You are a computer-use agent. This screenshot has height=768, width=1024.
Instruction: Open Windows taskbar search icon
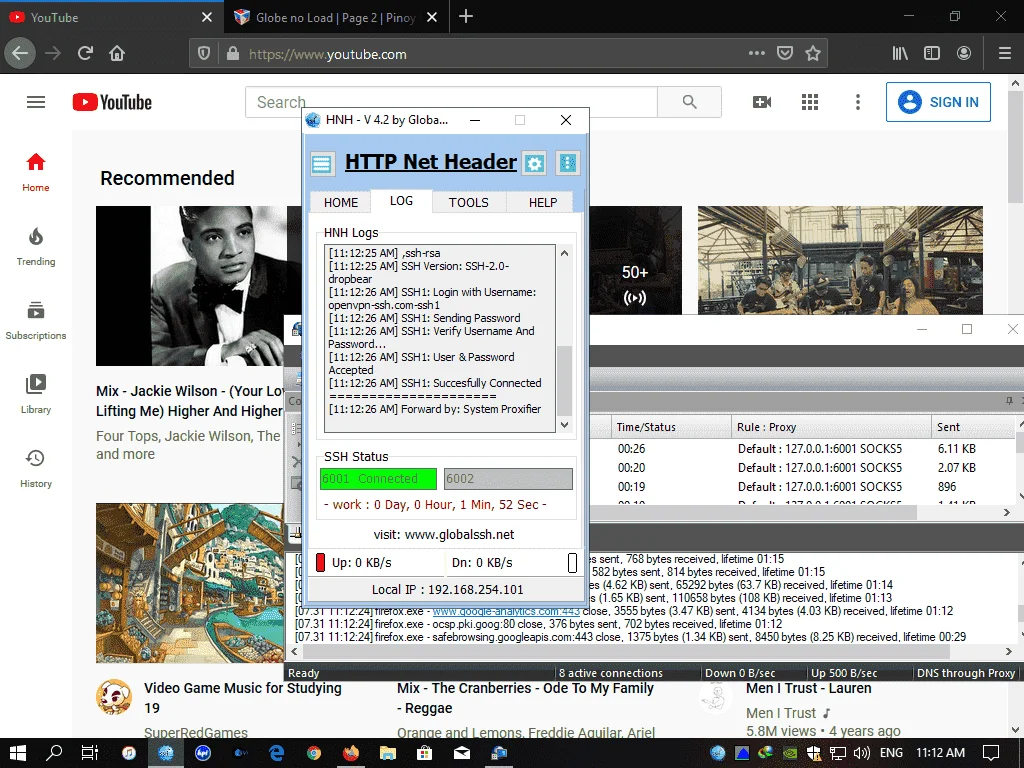pos(54,753)
